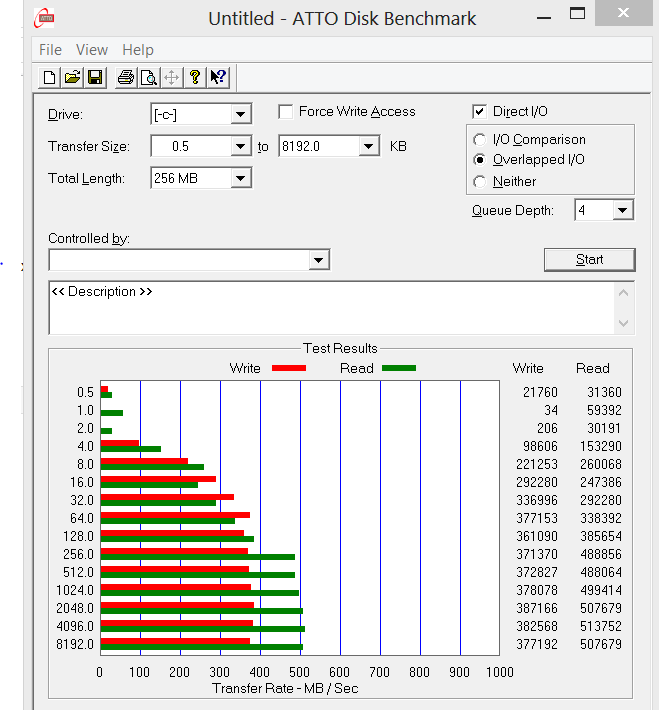Image resolution: width=659 pixels, height=710 pixels.
Task: Open the Total Length dropdown
Action: pyautogui.click(x=241, y=179)
